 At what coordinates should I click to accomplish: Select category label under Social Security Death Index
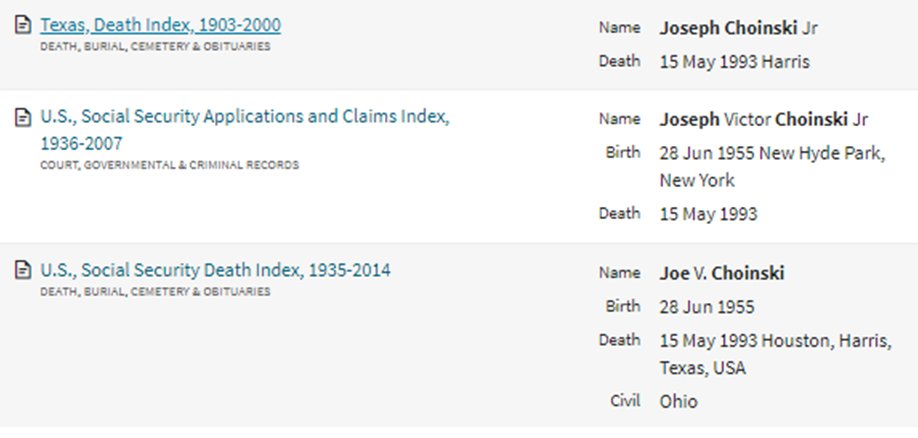click(x=155, y=292)
